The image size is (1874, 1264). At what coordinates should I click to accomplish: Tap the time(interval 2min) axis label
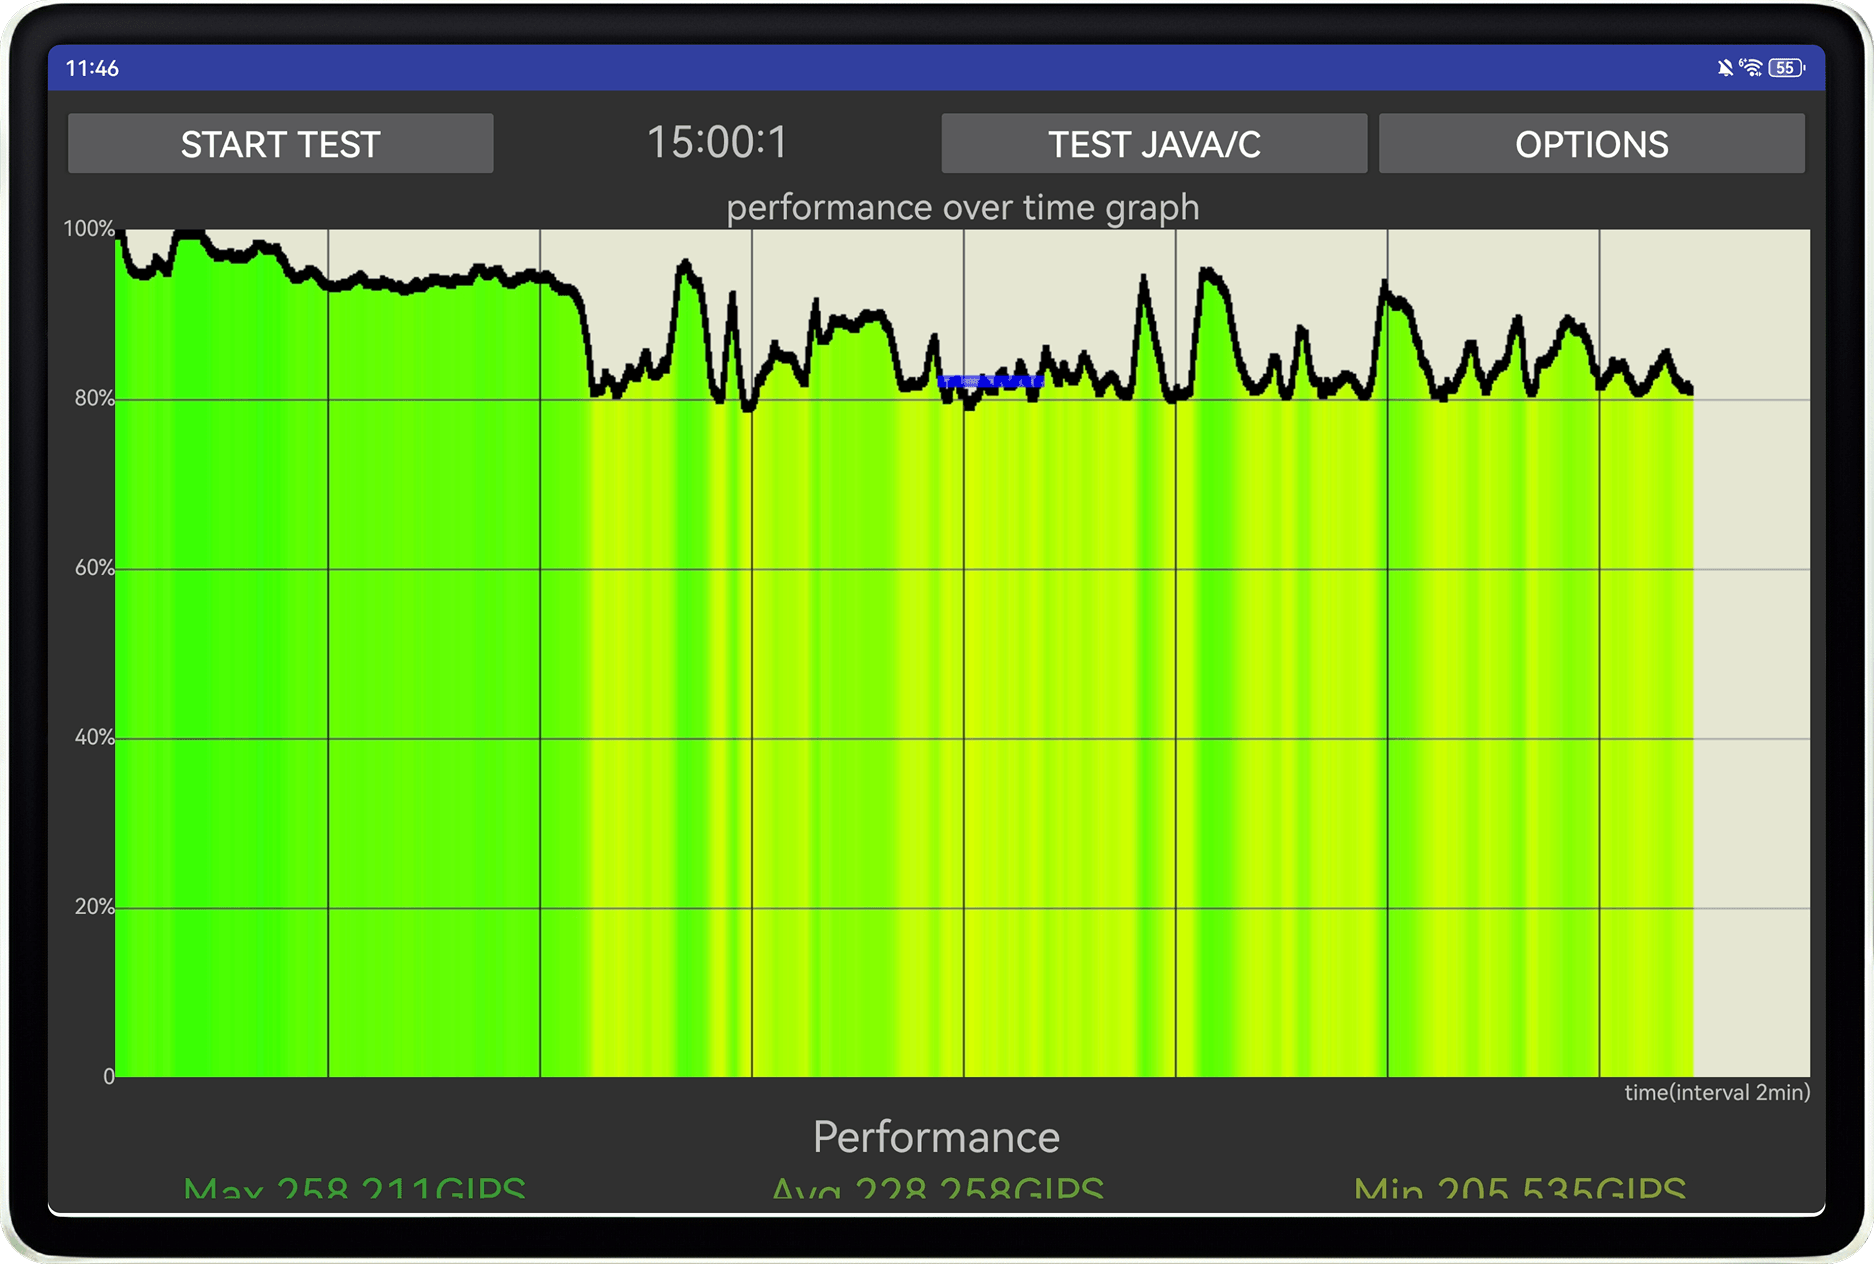pos(1716,1092)
